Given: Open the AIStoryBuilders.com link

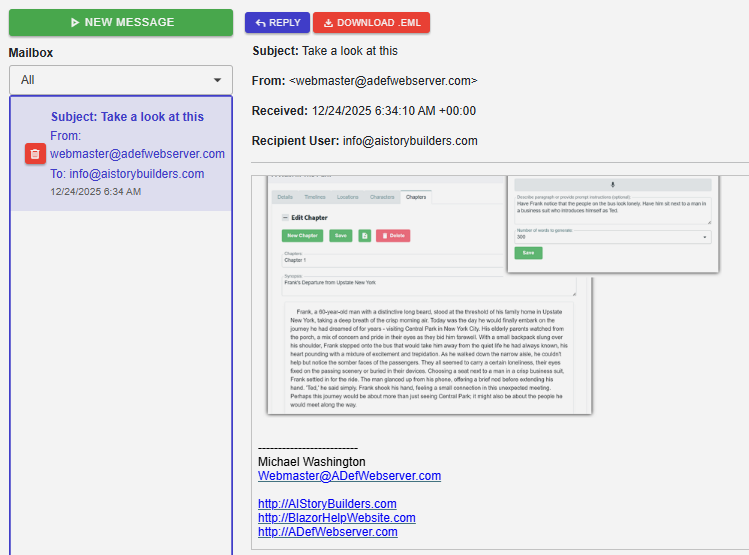Looking at the screenshot, I should click(327, 504).
